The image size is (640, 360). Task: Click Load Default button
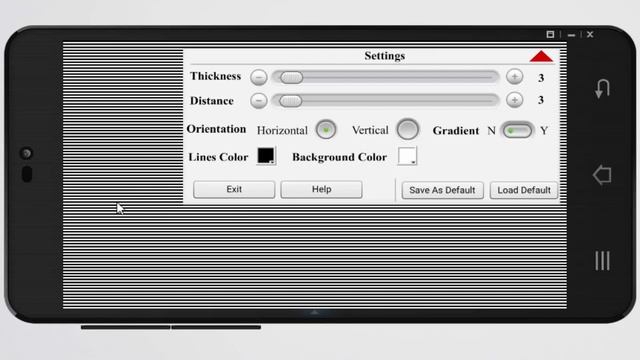click(524, 190)
